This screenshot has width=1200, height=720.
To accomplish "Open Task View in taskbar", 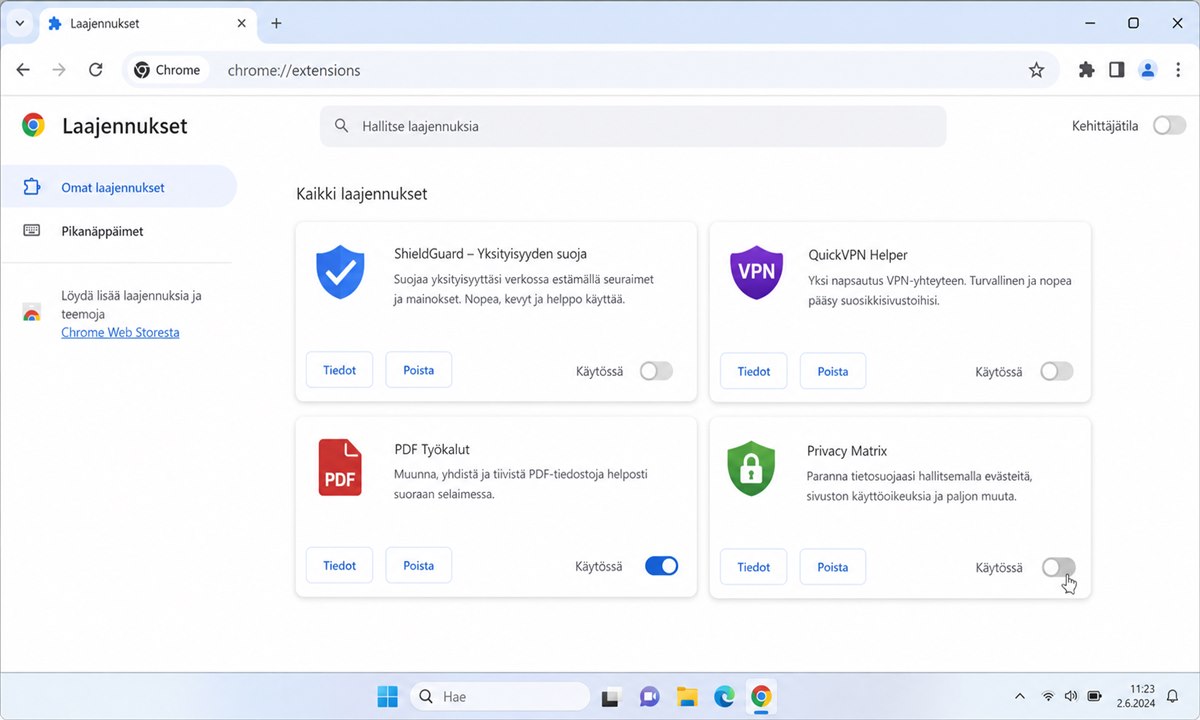I will pyautogui.click(x=612, y=696).
